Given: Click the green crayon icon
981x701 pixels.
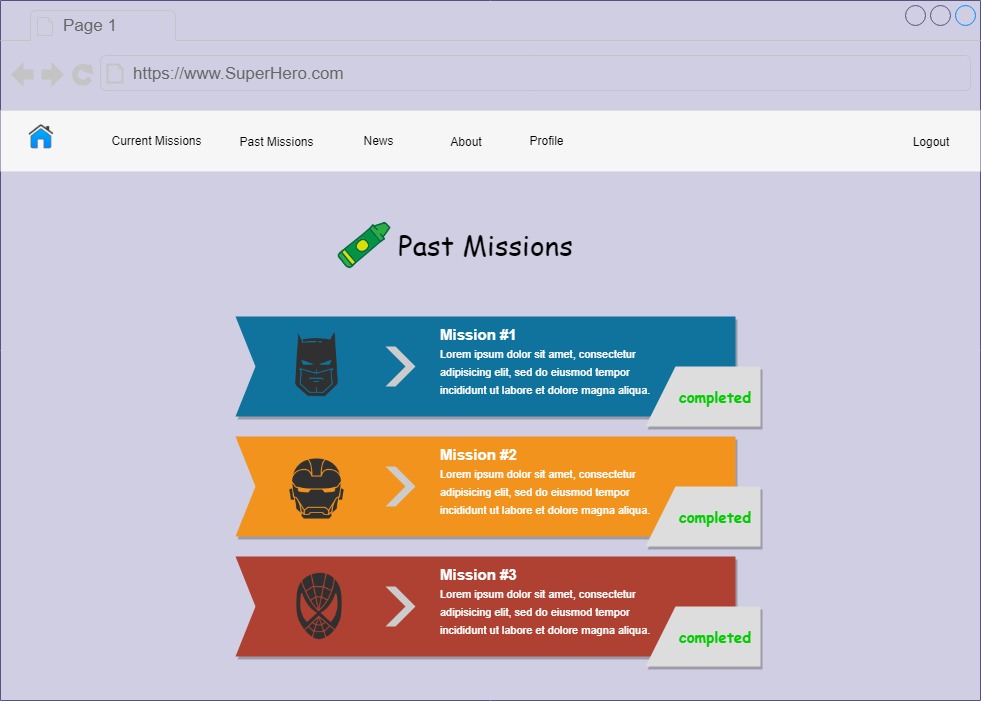Looking at the screenshot, I should [x=363, y=245].
